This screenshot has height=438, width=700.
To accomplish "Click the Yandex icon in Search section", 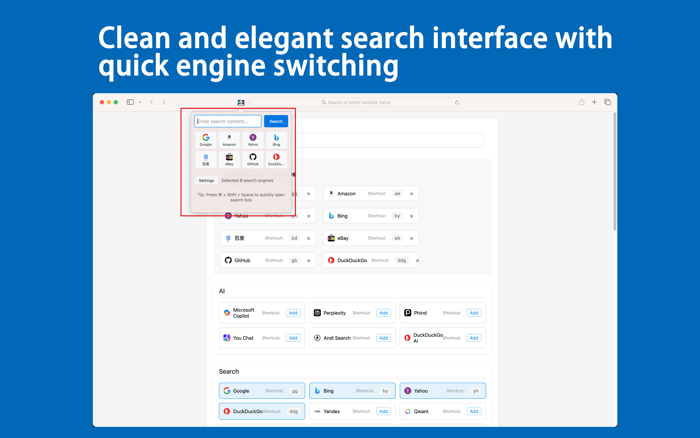I will pos(317,411).
